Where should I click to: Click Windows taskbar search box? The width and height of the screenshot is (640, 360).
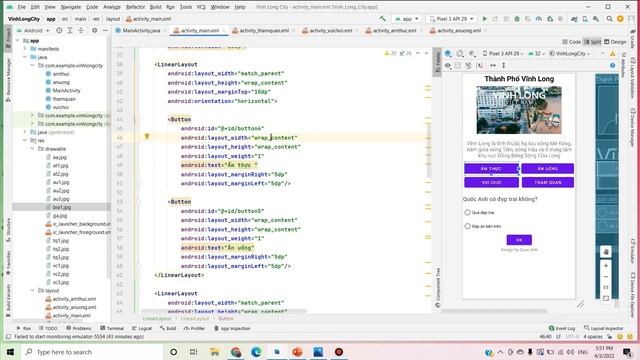pos(92,352)
